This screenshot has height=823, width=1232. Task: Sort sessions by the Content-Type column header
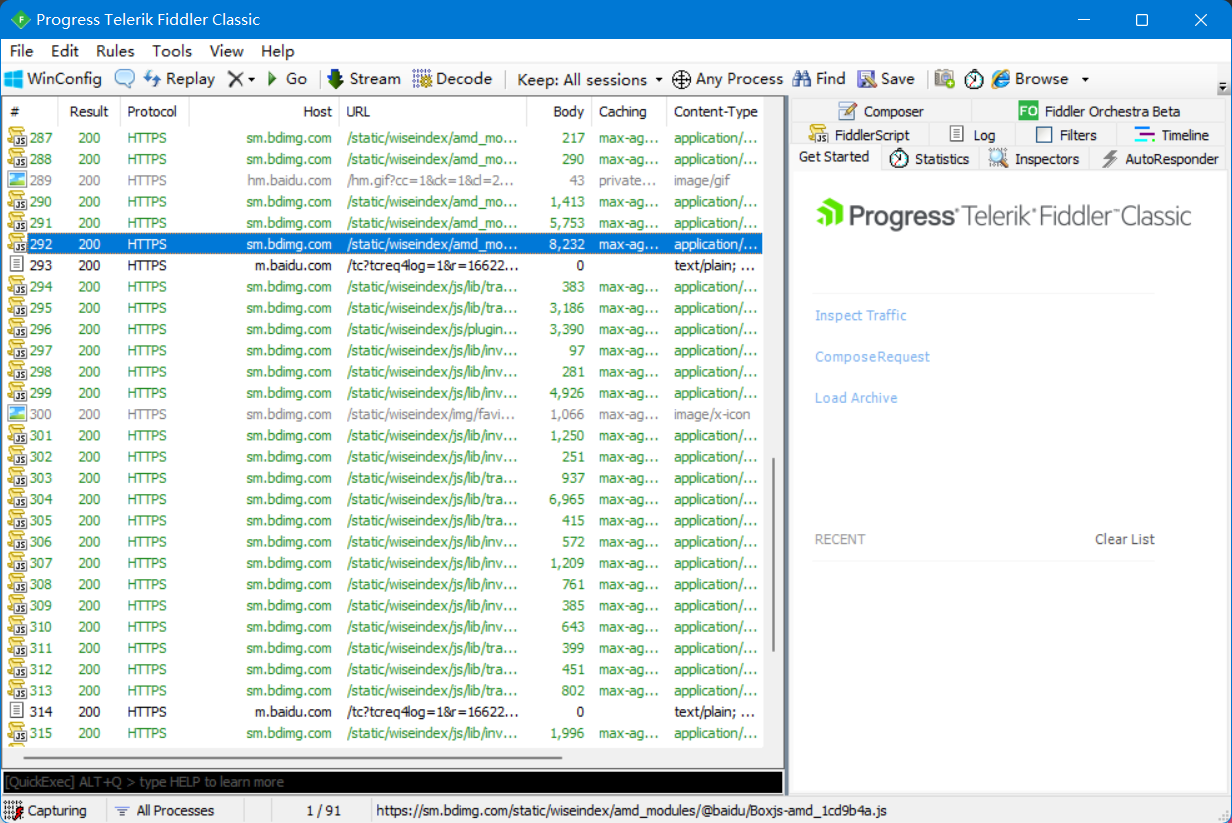(714, 112)
